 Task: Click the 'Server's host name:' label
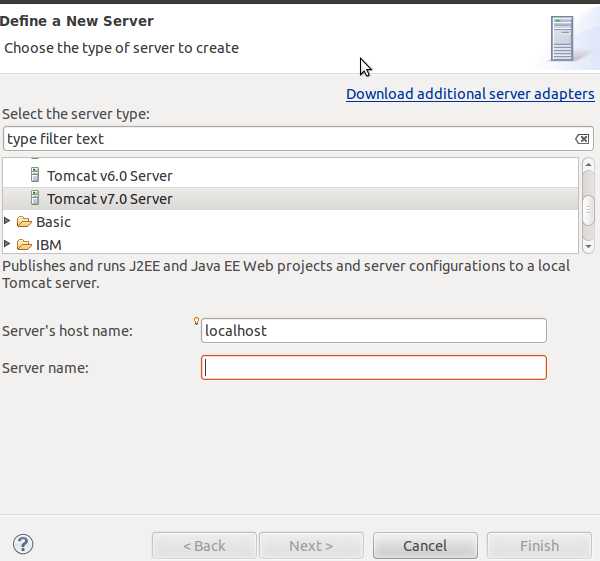click(67, 331)
